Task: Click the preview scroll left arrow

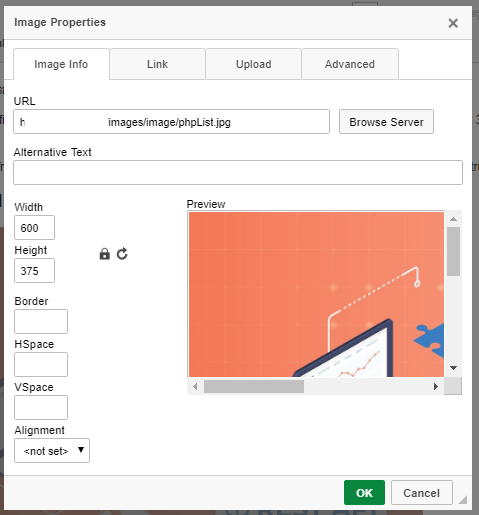Action: click(195, 386)
